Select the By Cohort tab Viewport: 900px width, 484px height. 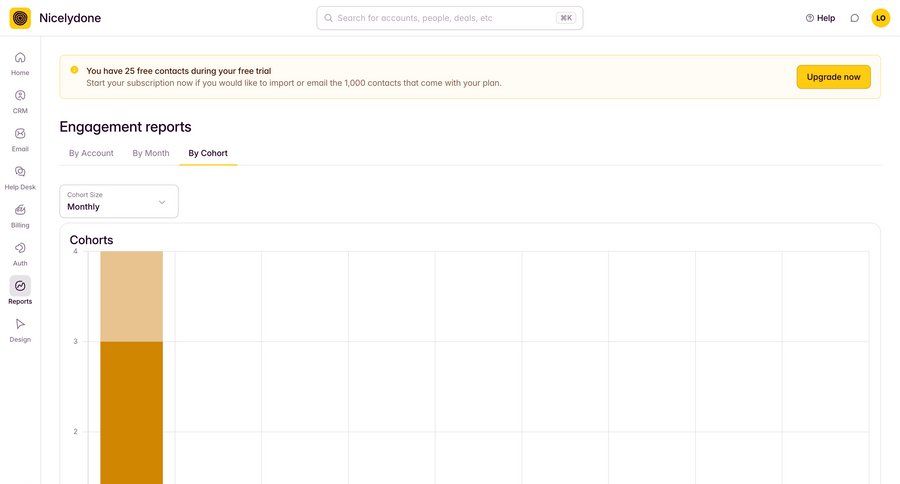coord(208,153)
